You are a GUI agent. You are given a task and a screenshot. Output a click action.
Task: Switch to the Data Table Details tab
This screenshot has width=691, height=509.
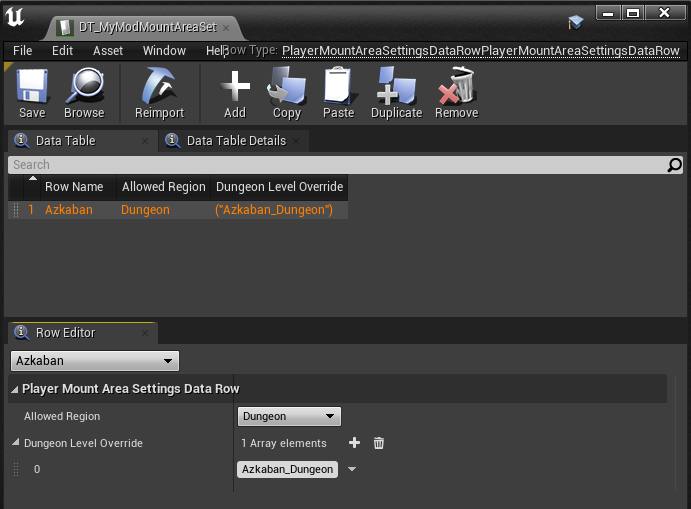tap(234, 141)
